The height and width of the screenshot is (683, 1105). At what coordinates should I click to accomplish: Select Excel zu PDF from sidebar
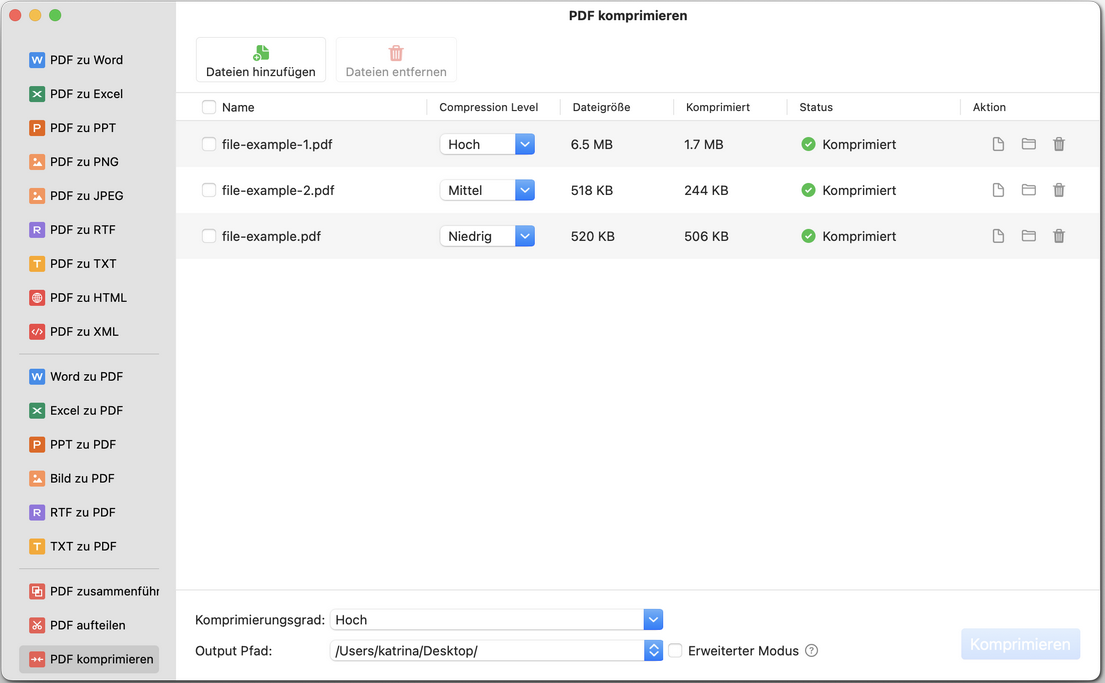click(86, 410)
